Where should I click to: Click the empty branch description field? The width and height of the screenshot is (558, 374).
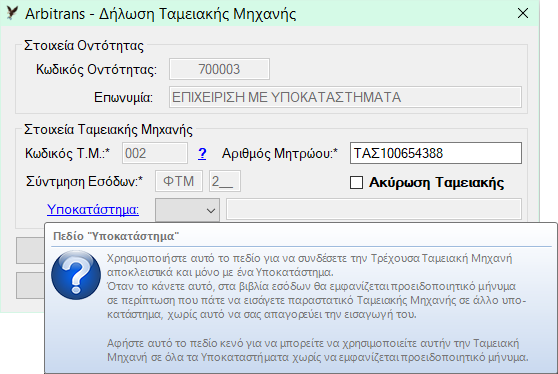point(374,209)
